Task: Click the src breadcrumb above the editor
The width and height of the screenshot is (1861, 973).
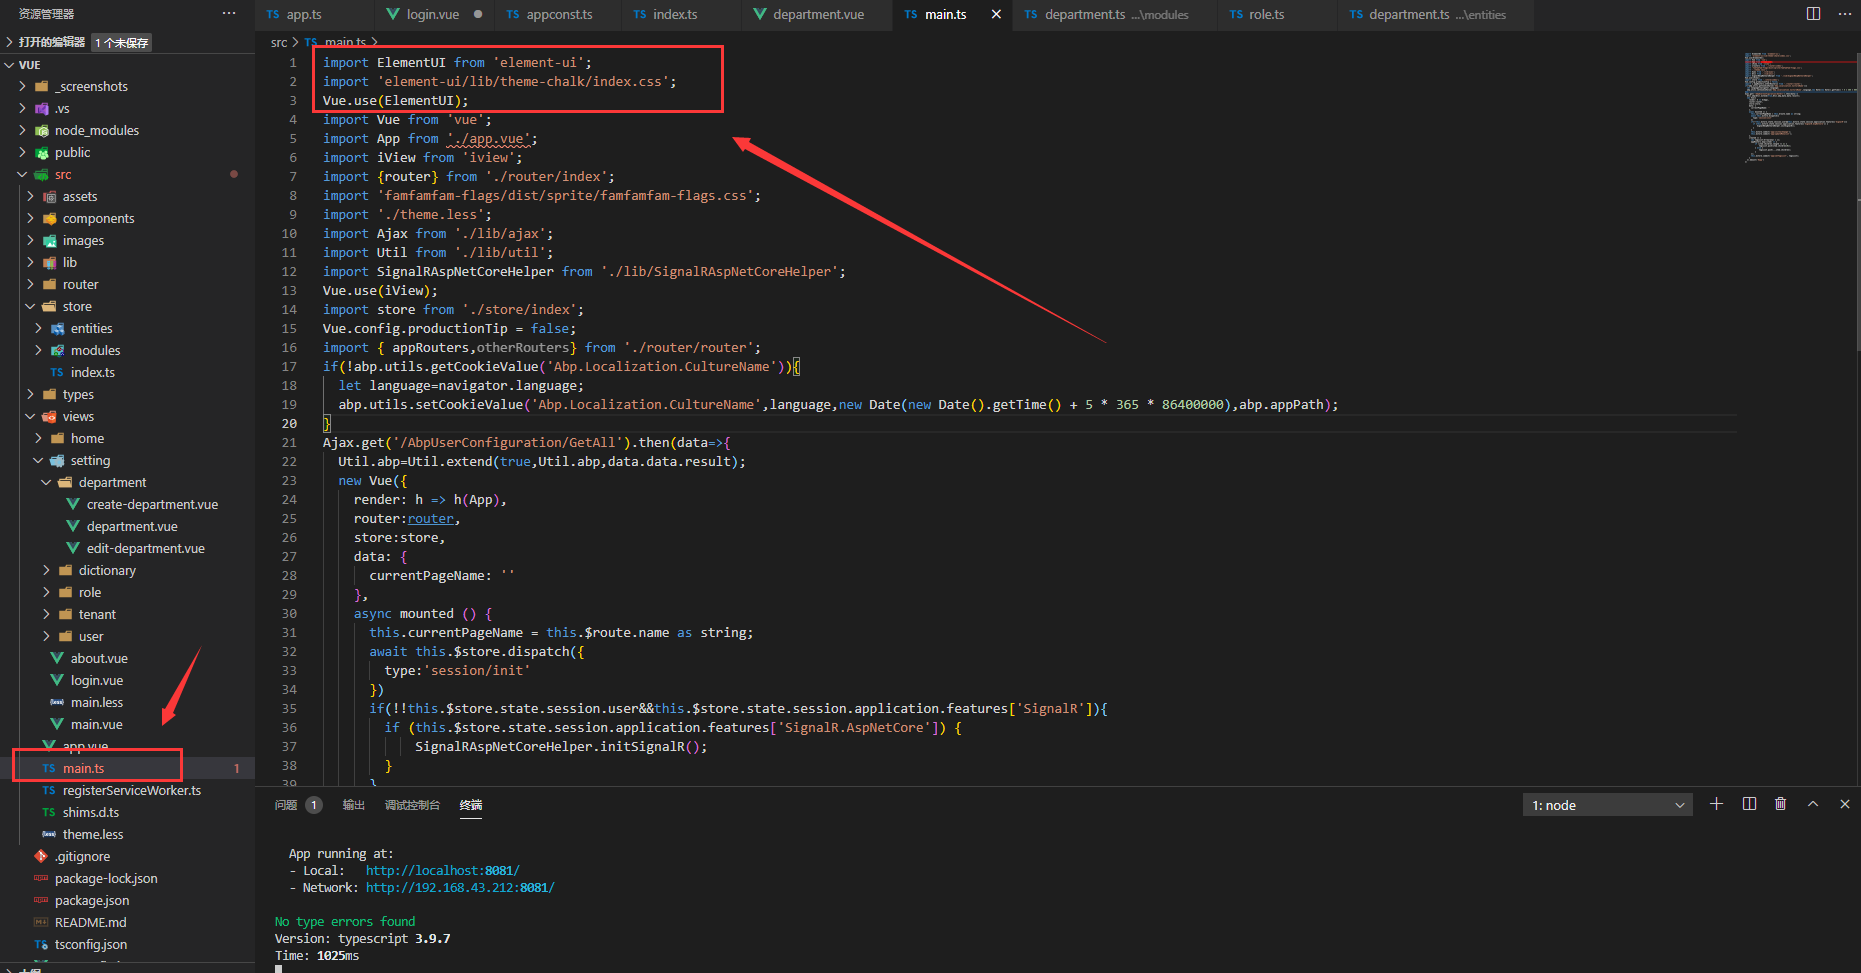Action: click(x=278, y=42)
